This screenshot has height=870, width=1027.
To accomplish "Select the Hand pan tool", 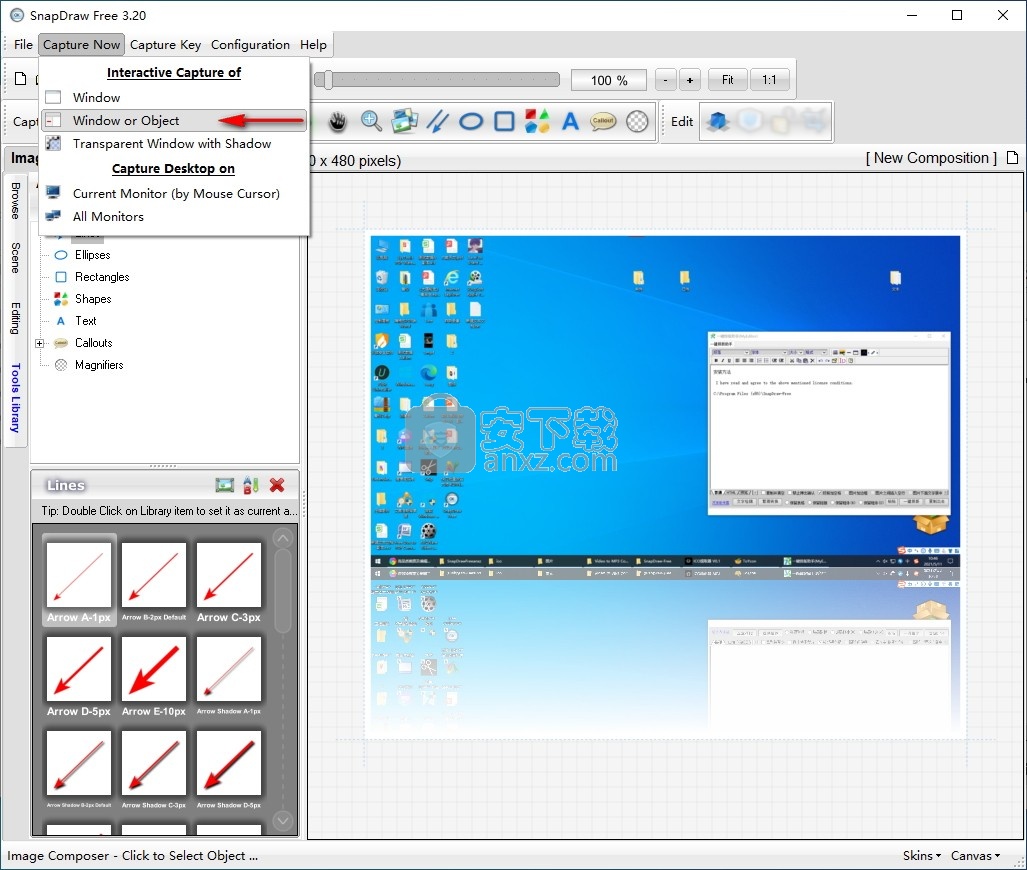I will click(337, 121).
